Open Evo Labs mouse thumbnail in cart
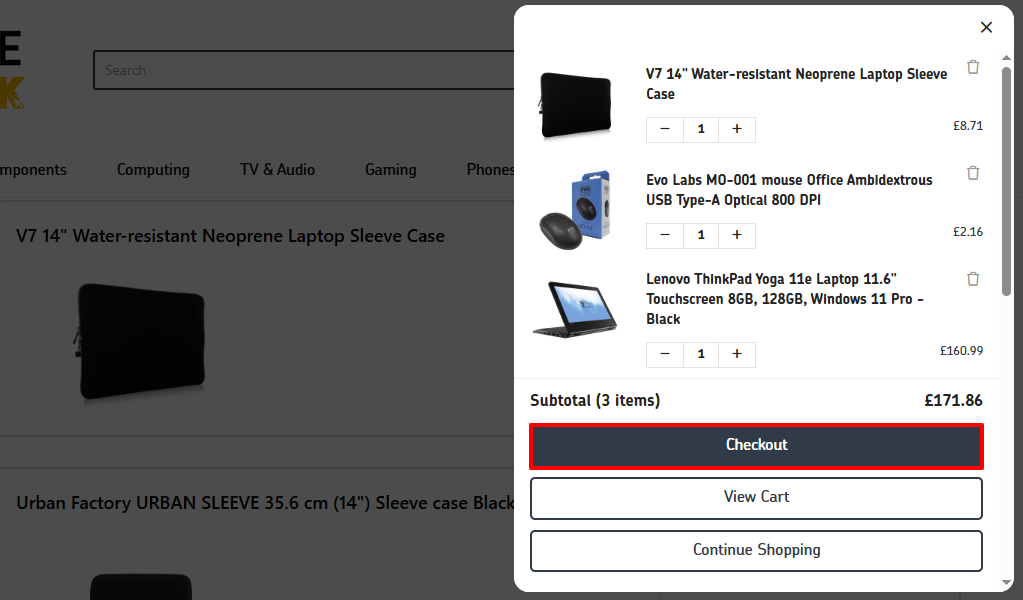Image resolution: width=1023 pixels, height=600 pixels. coord(575,210)
